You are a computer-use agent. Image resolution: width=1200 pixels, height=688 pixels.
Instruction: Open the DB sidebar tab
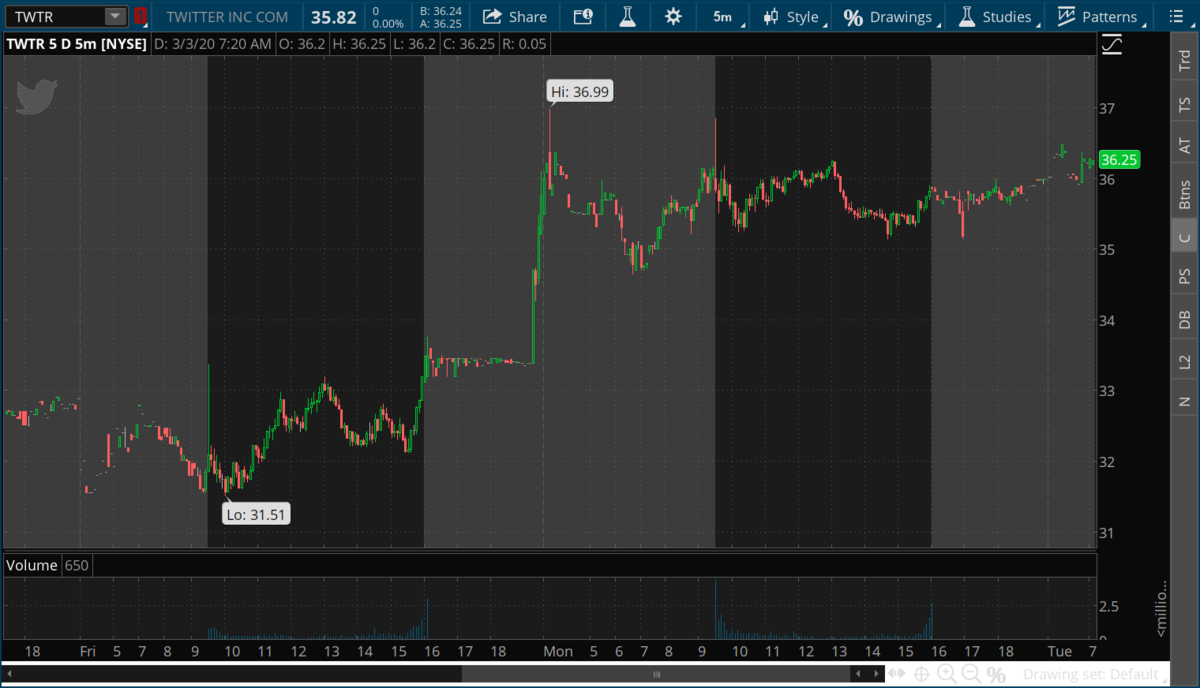point(1185,319)
